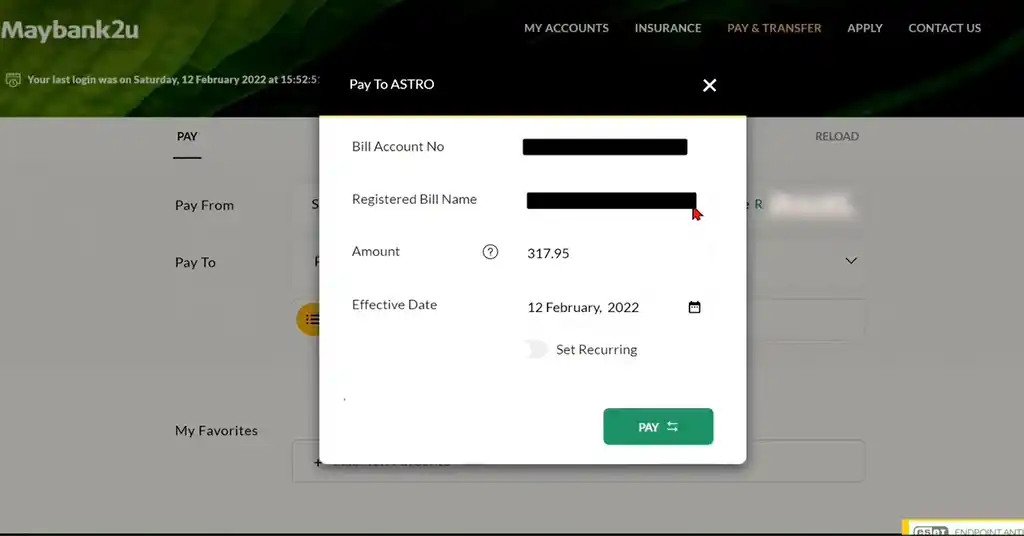Toggle the Set Recurring switch
The image size is (1024, 536).
pos(536,349)
